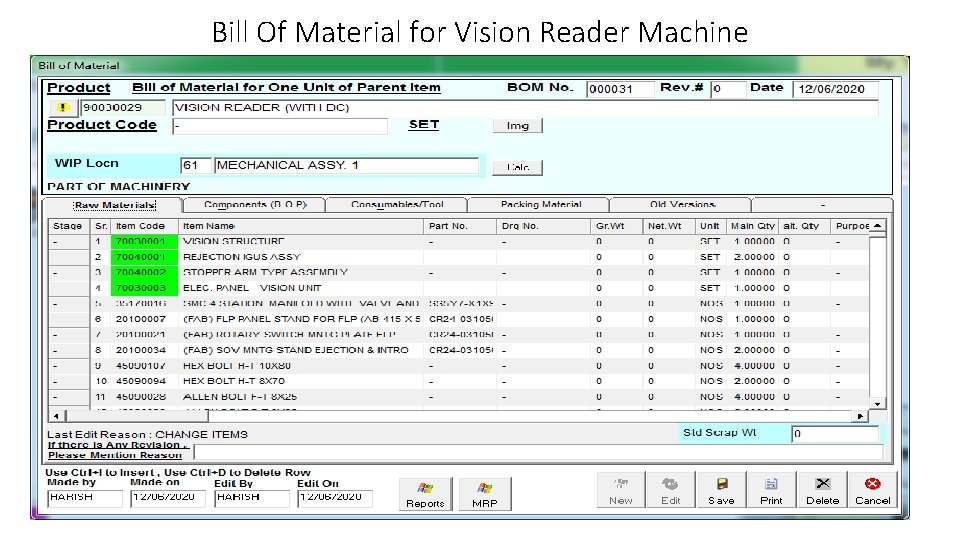The width and height of the screenshot is (960, 540).
Task: Click the BOM No. field 000031
Action: pos(620,89)
